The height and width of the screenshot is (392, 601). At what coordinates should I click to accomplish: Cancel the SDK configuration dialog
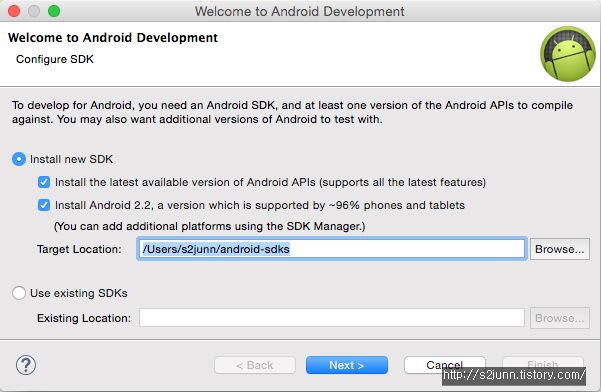[445, 365]
